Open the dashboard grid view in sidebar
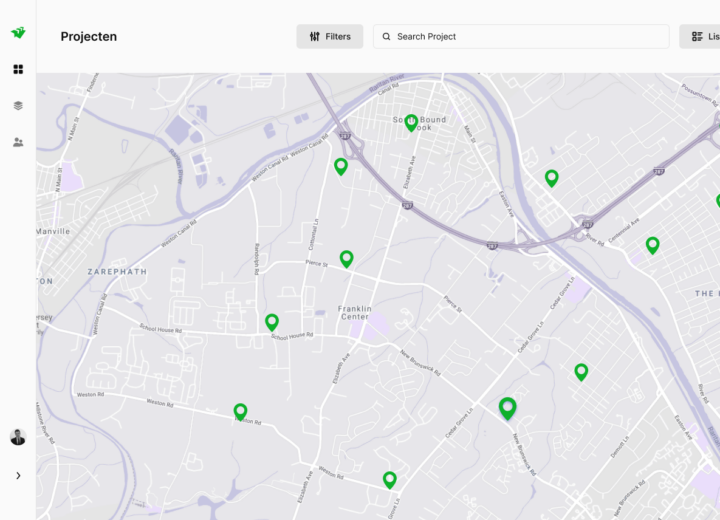Screen dimensions: 720x520 (x=18, y=69)
